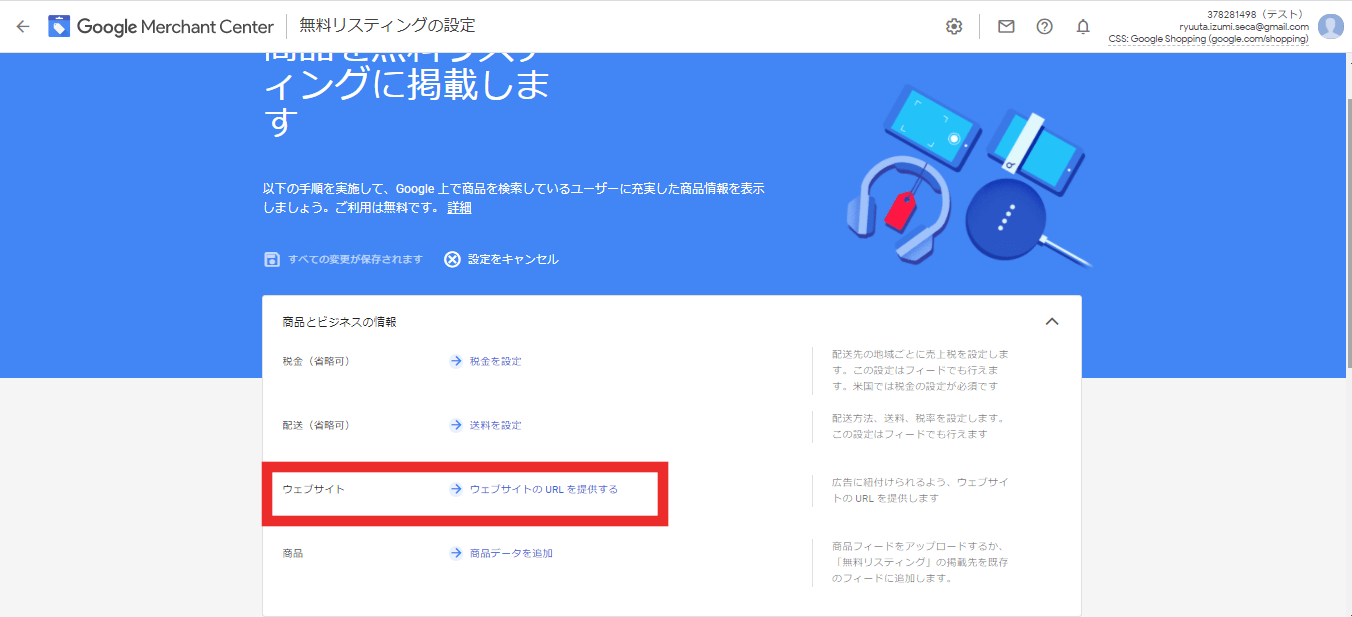Click the 配送（省略可） row label
Image resolution: width=1352 pixels, height=617 pixels.
316,425
